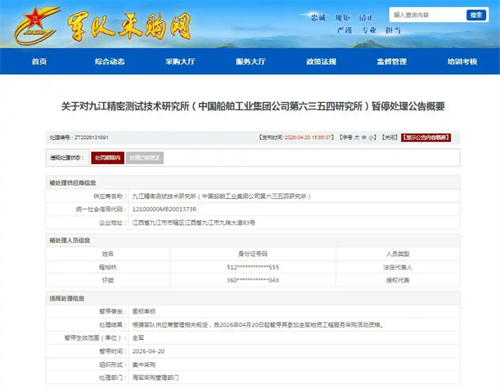Open the 监督管理 navigation item
This screenshot has width=500, height=389.
click(x=392, y=61)
